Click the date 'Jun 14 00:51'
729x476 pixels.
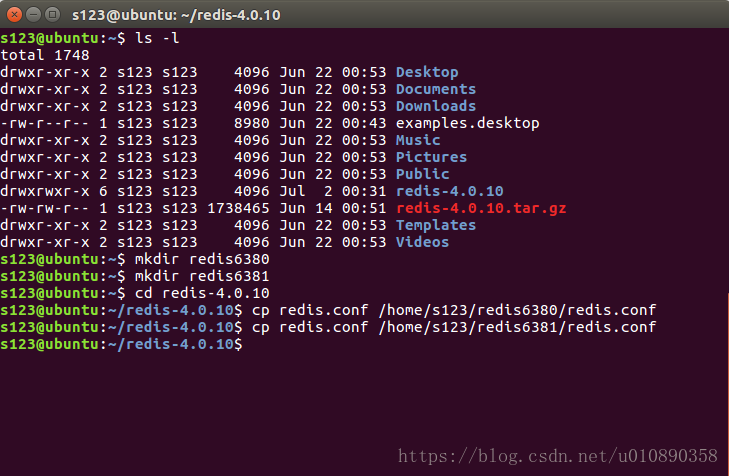click(x=332, y=208)
